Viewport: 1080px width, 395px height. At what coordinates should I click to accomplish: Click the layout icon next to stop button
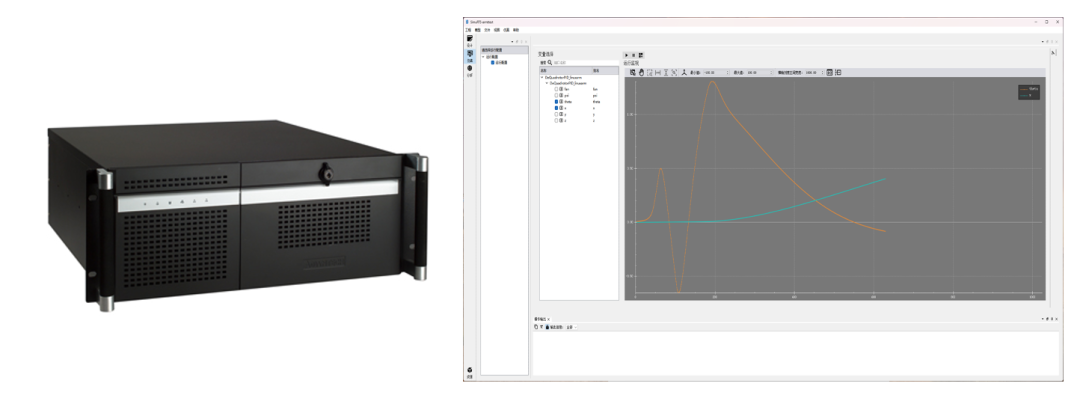click(x=641, y=55)
